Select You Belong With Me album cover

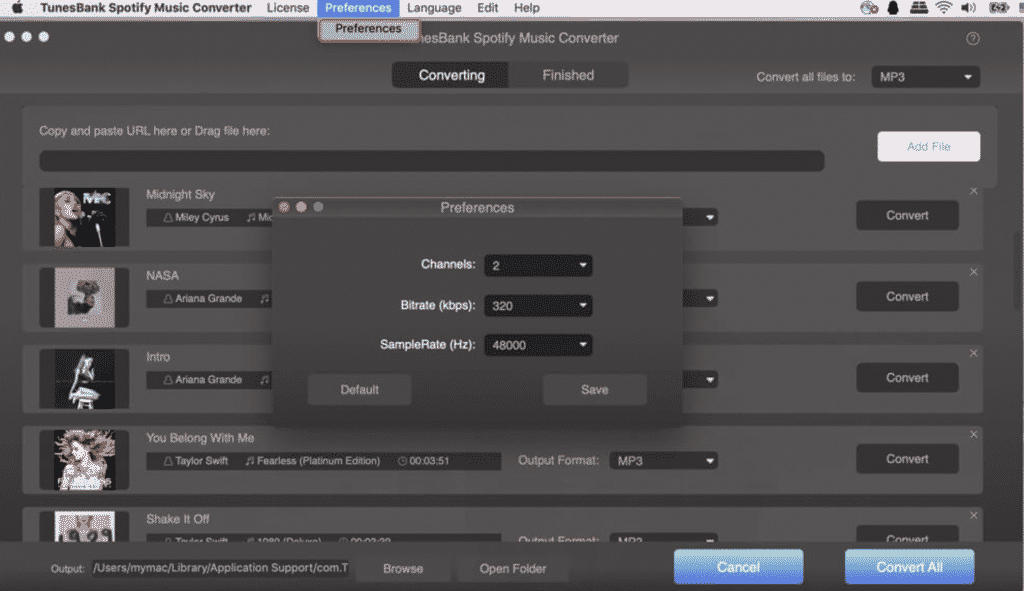point(84,460)
